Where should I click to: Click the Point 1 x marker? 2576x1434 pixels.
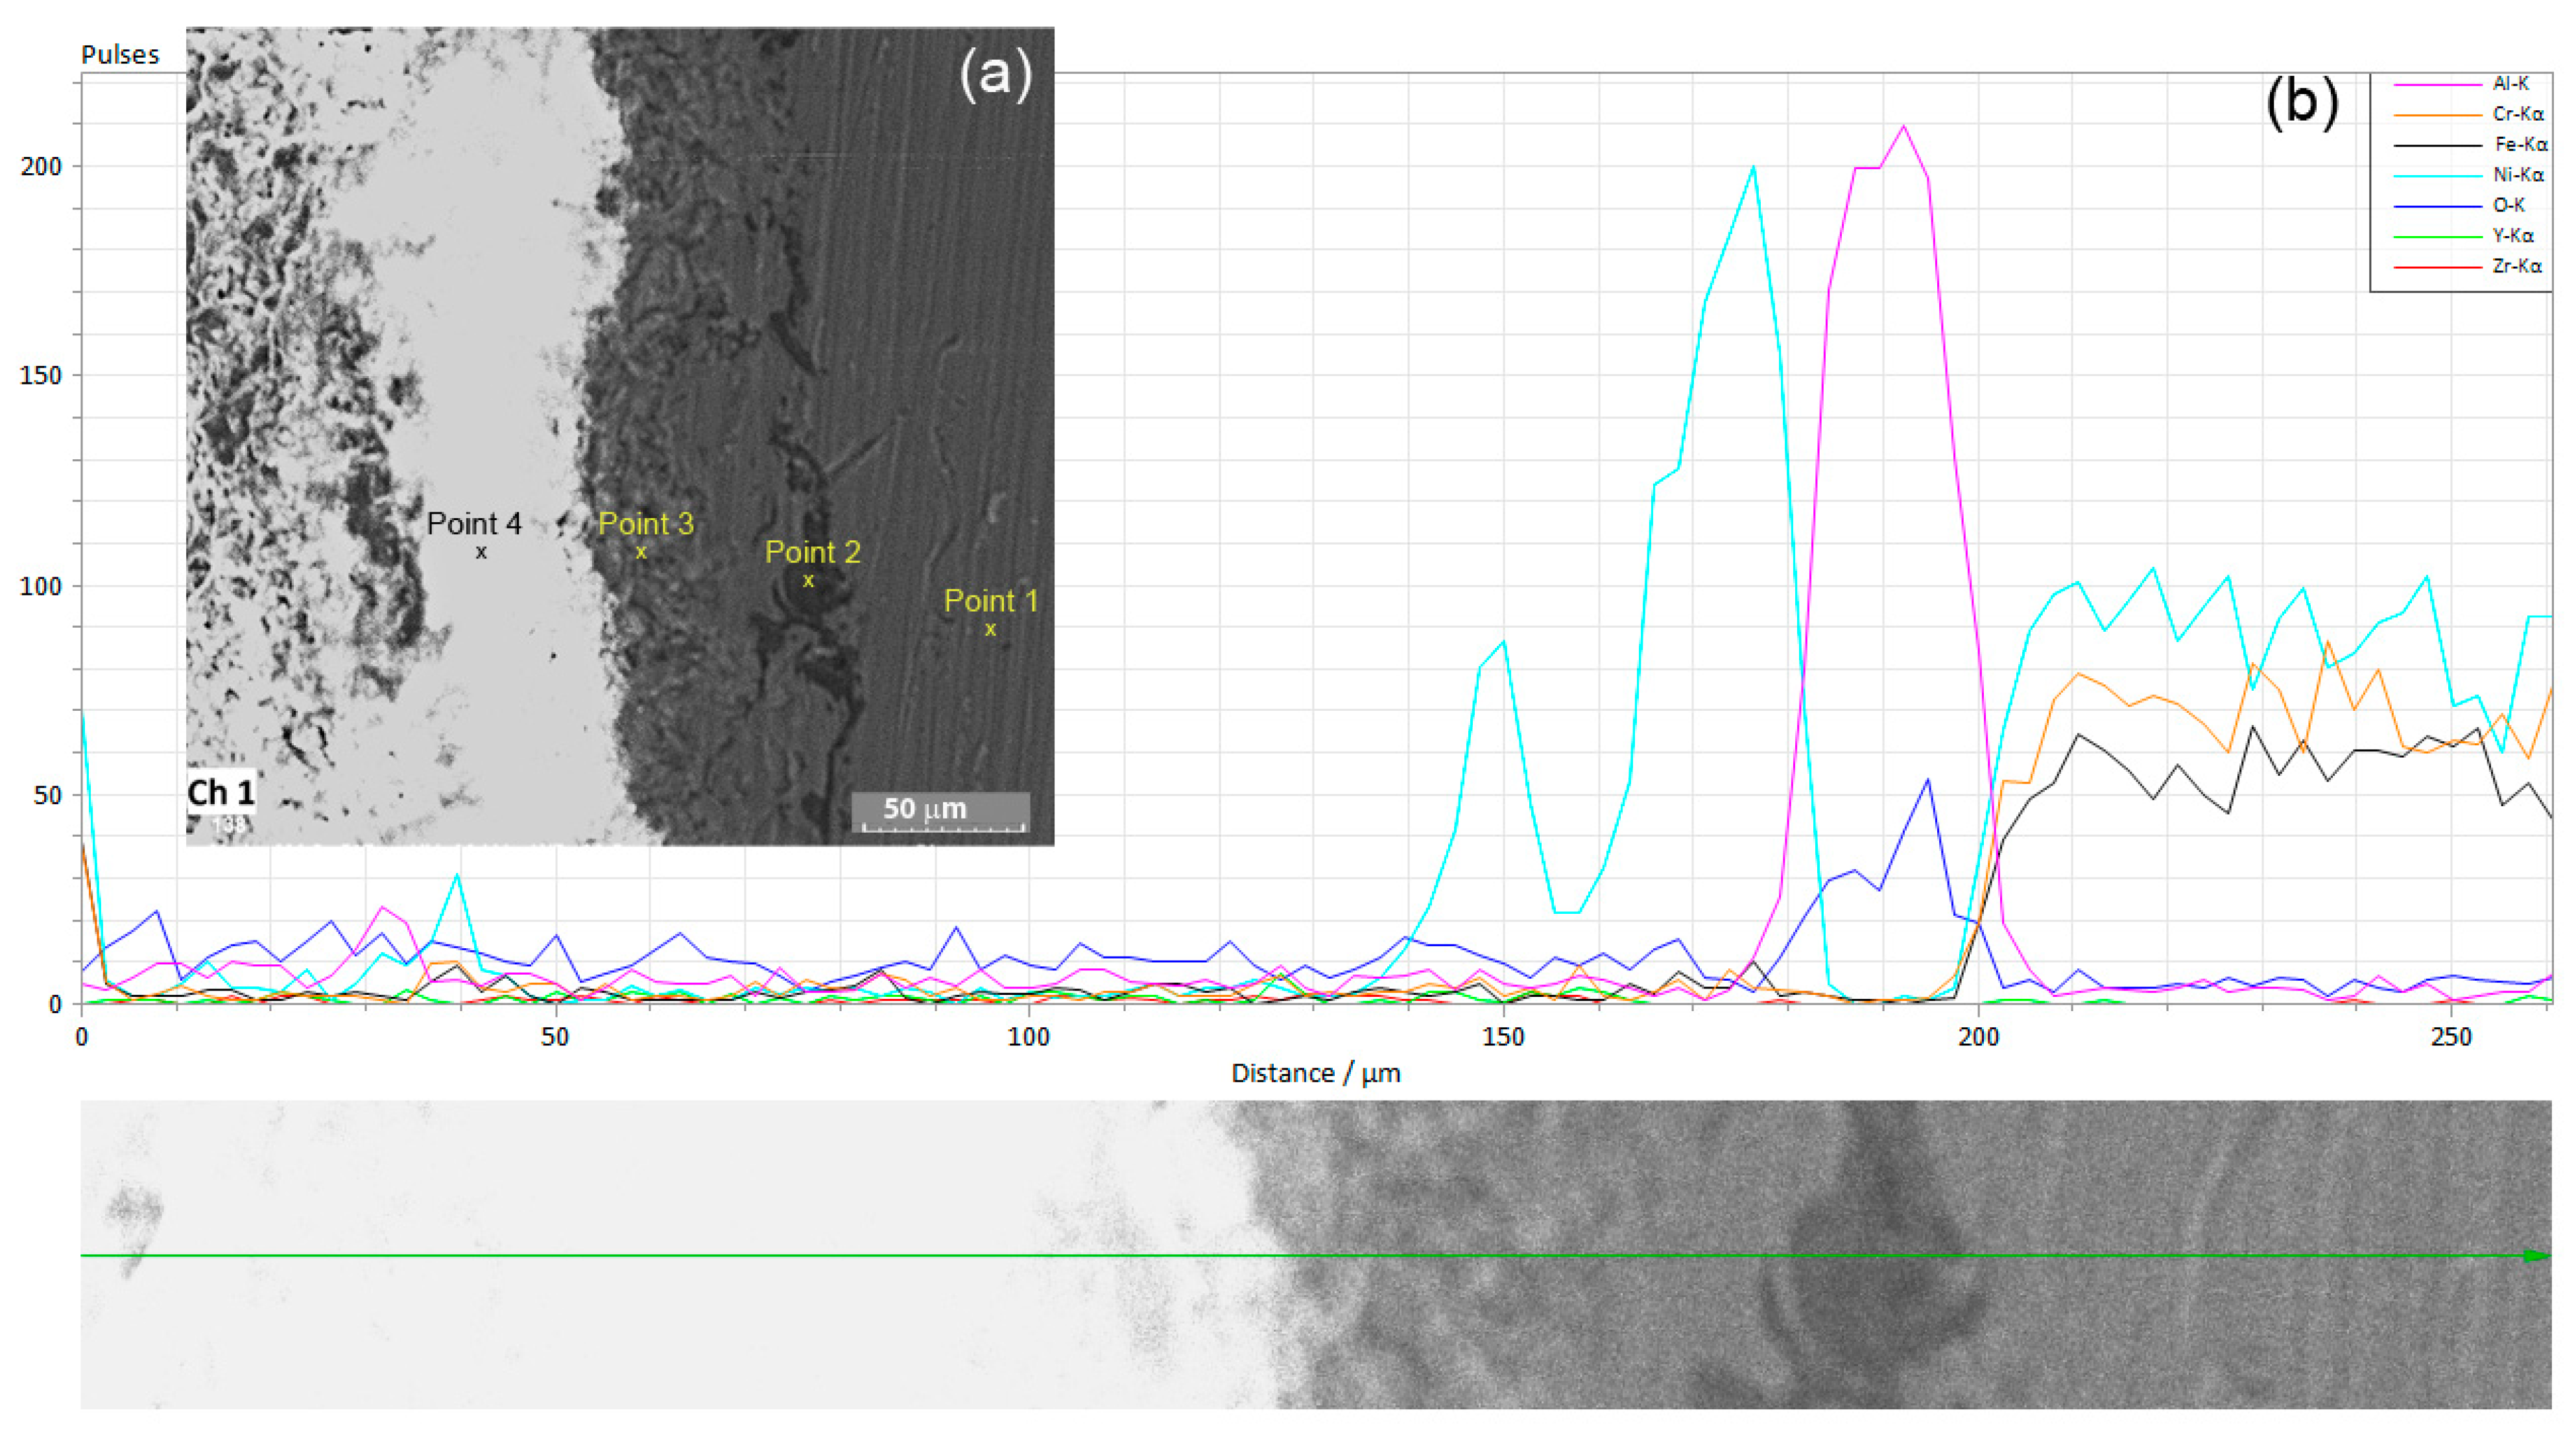click(990, 630)
